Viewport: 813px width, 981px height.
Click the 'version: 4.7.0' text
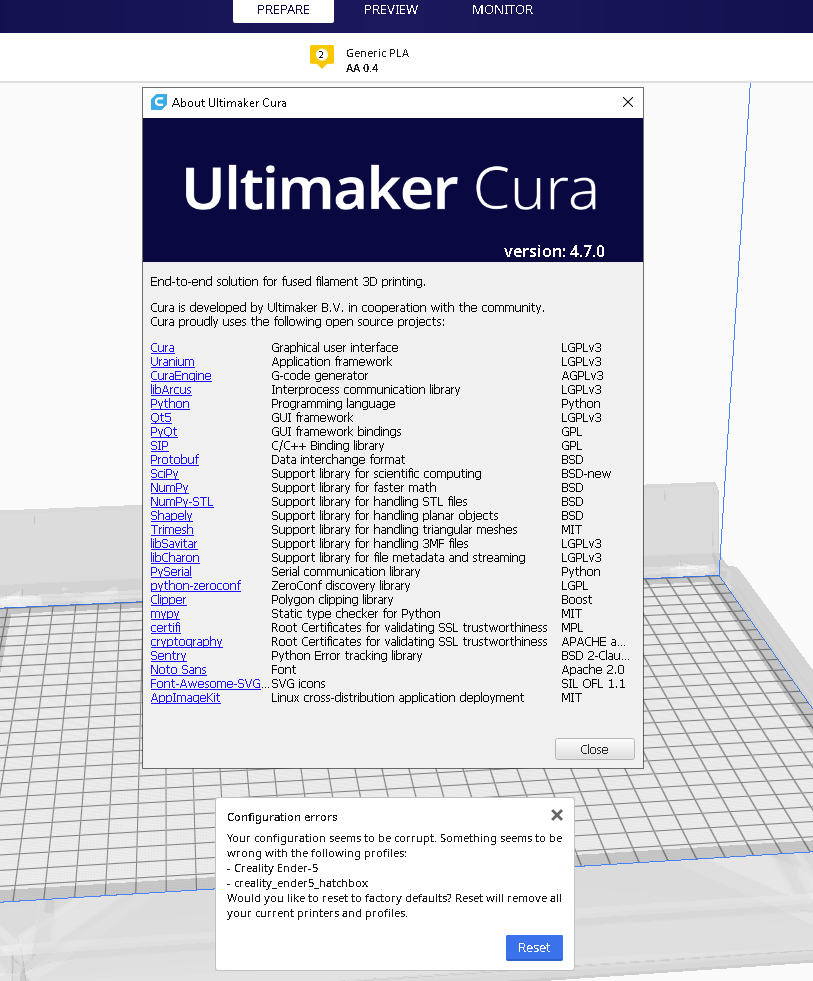[x=554, y=251]
